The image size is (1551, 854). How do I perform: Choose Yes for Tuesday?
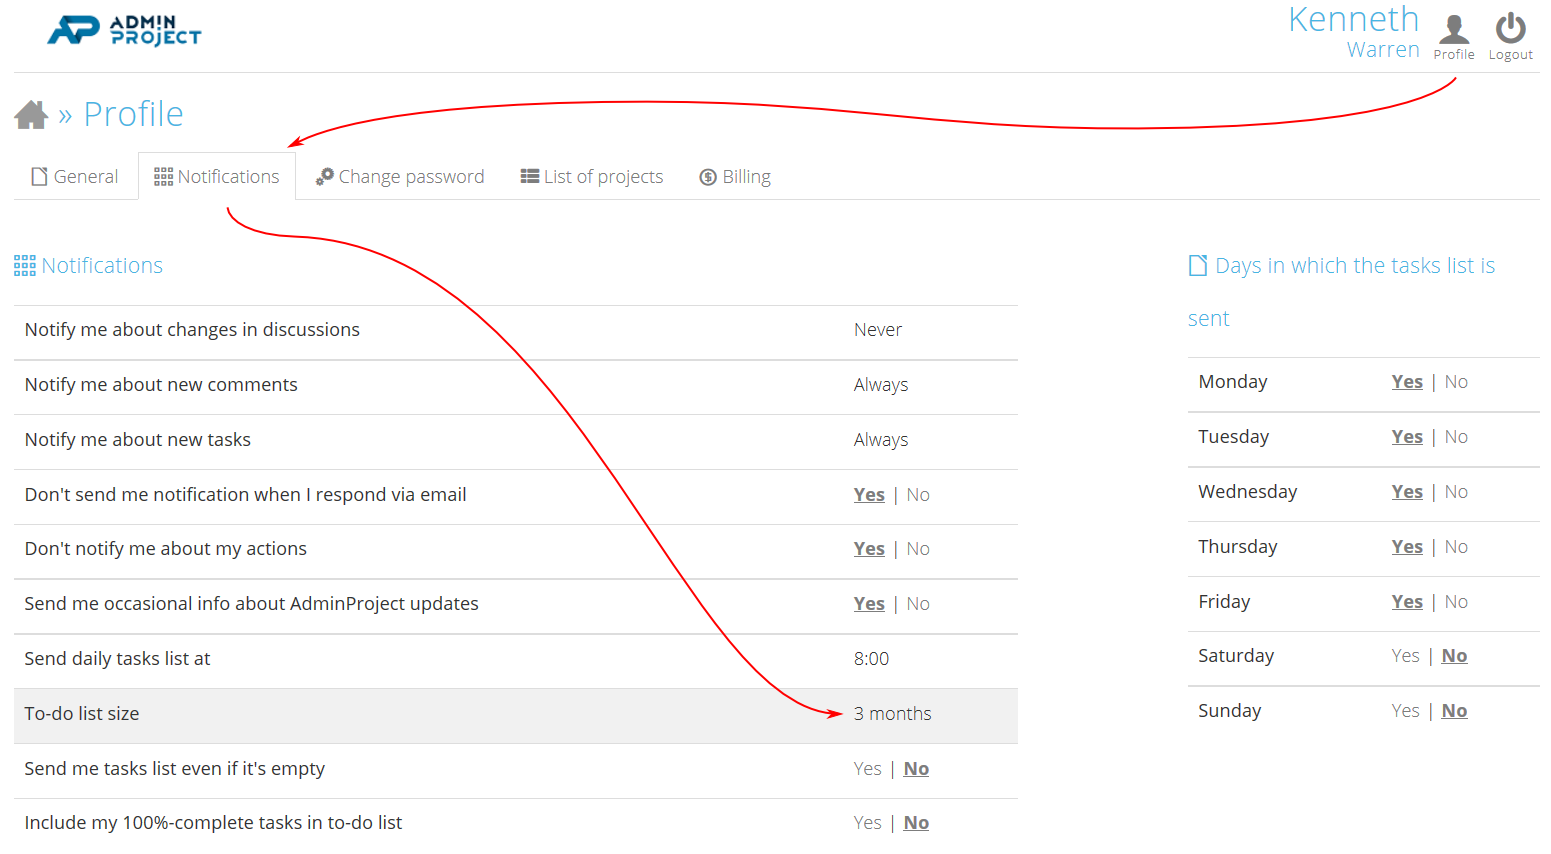(1407, 437)
